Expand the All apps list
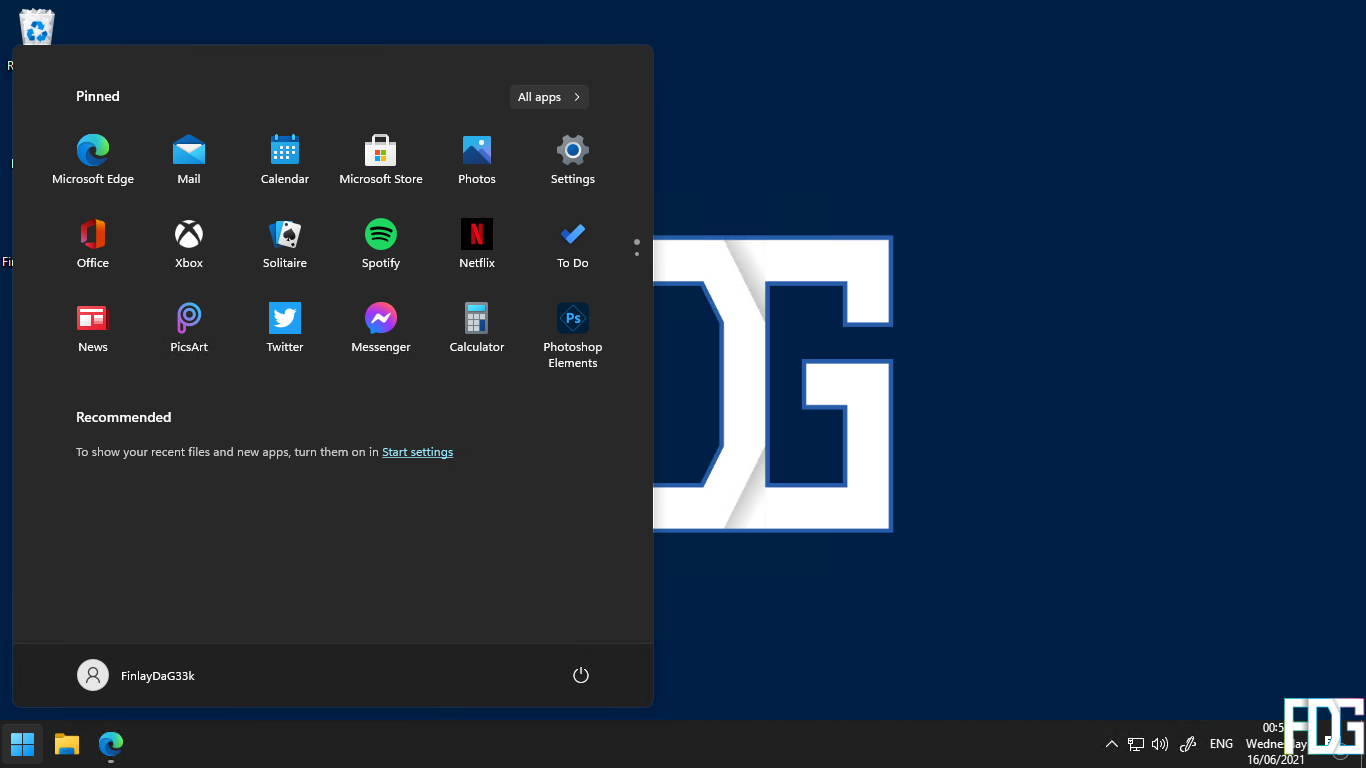The image size is (1366, 768). pyautogui.click(x=549, y=97)
